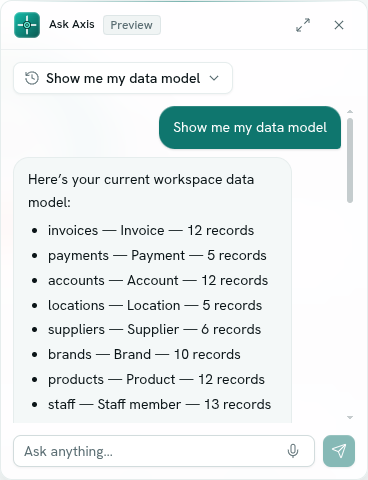Click the scrollbar up arrow
This screenshot has width=368, height=480.
coord(350,112)
